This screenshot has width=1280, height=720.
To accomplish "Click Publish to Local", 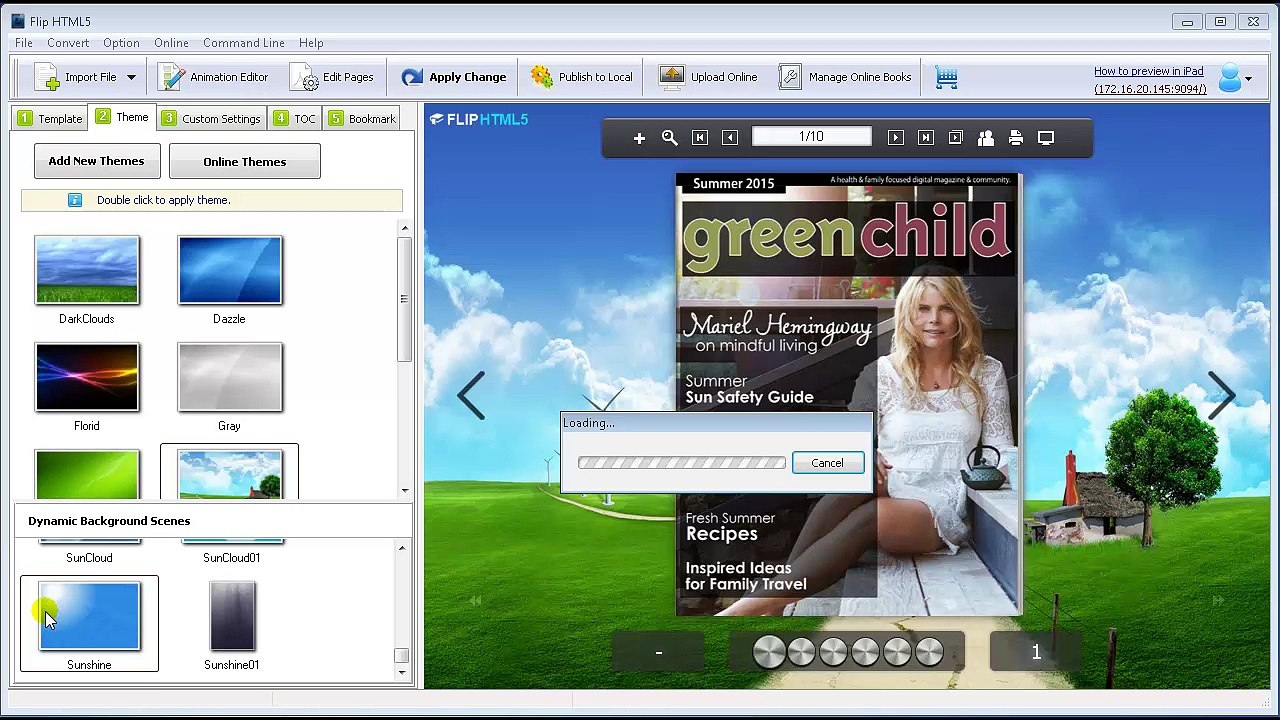I will pyautogui.click(x=582, y=77).
